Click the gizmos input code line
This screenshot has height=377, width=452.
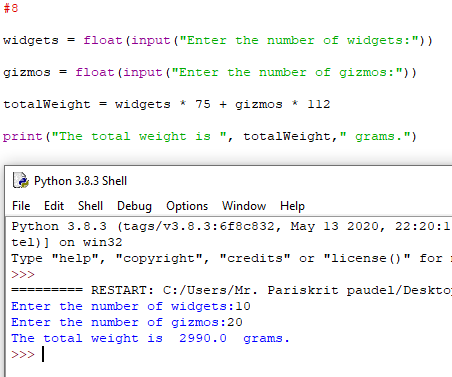[x=210, y=72]
